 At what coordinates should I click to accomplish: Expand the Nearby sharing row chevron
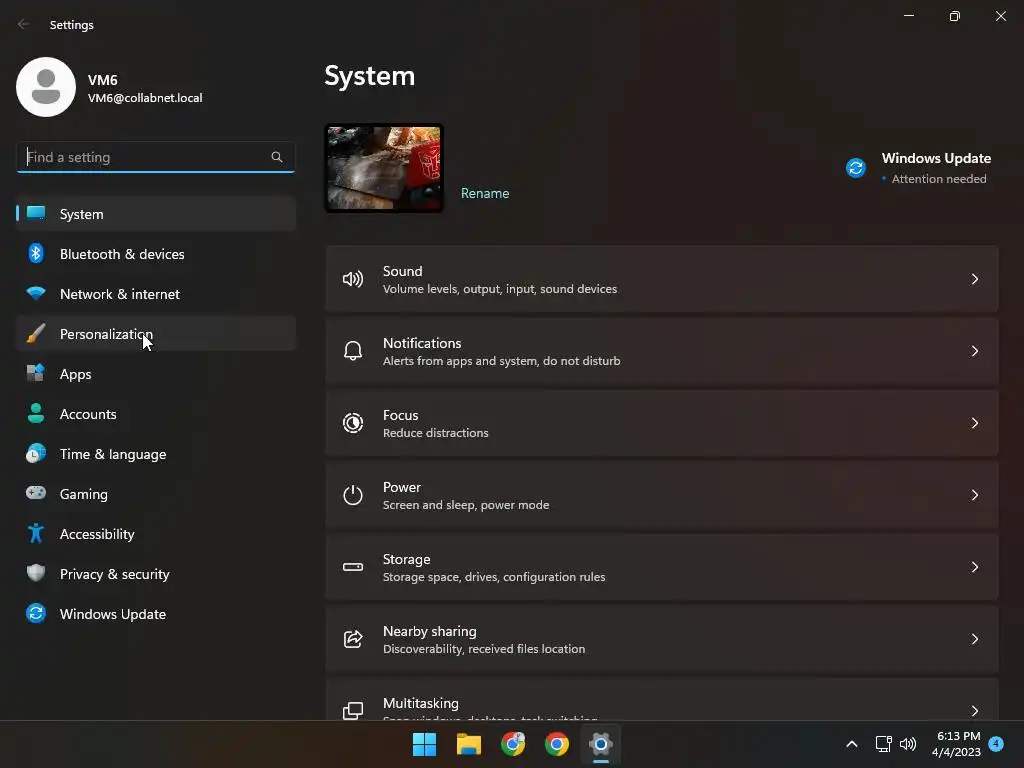[974, 639]
